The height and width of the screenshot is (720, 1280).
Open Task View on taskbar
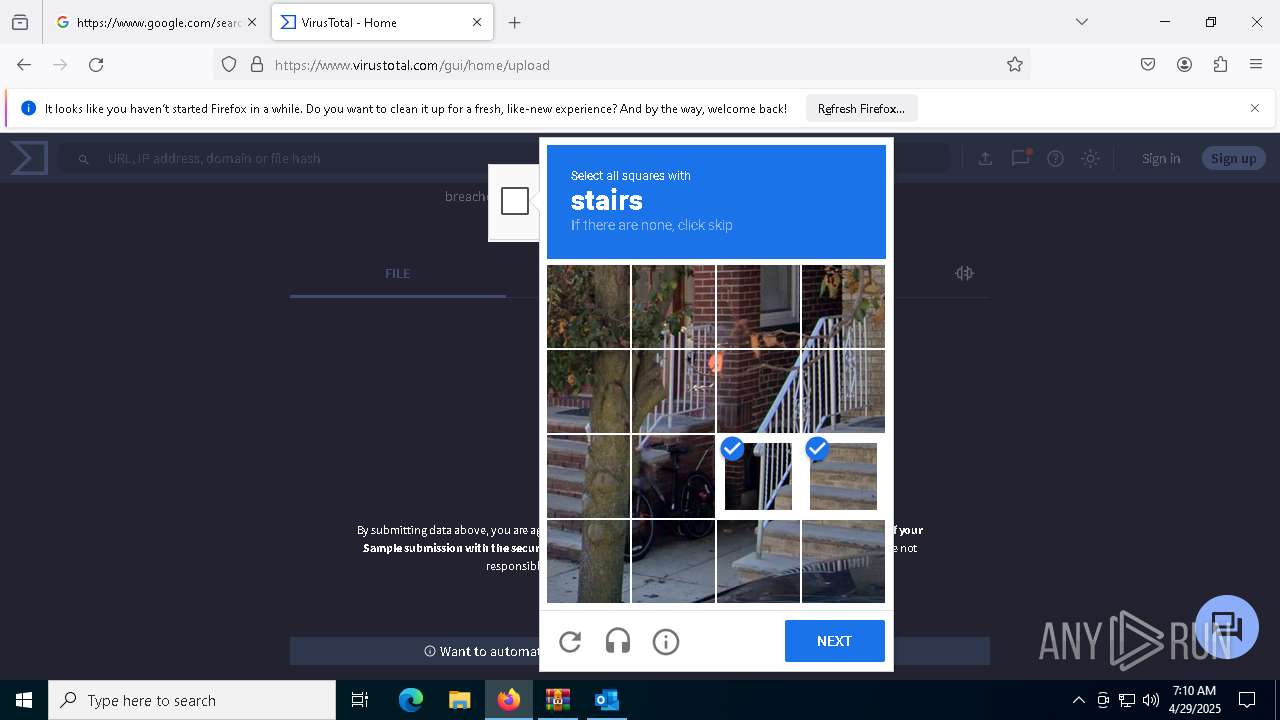click(360, 700)
